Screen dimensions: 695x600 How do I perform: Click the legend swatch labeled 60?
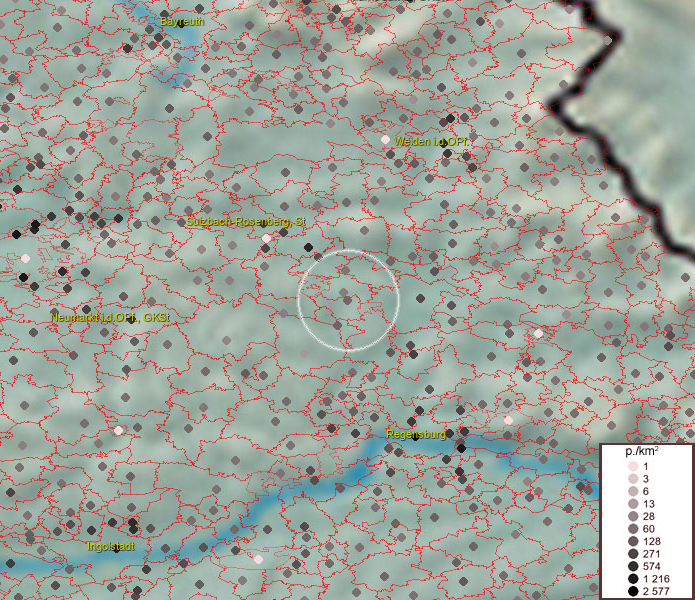click(633, 529)
